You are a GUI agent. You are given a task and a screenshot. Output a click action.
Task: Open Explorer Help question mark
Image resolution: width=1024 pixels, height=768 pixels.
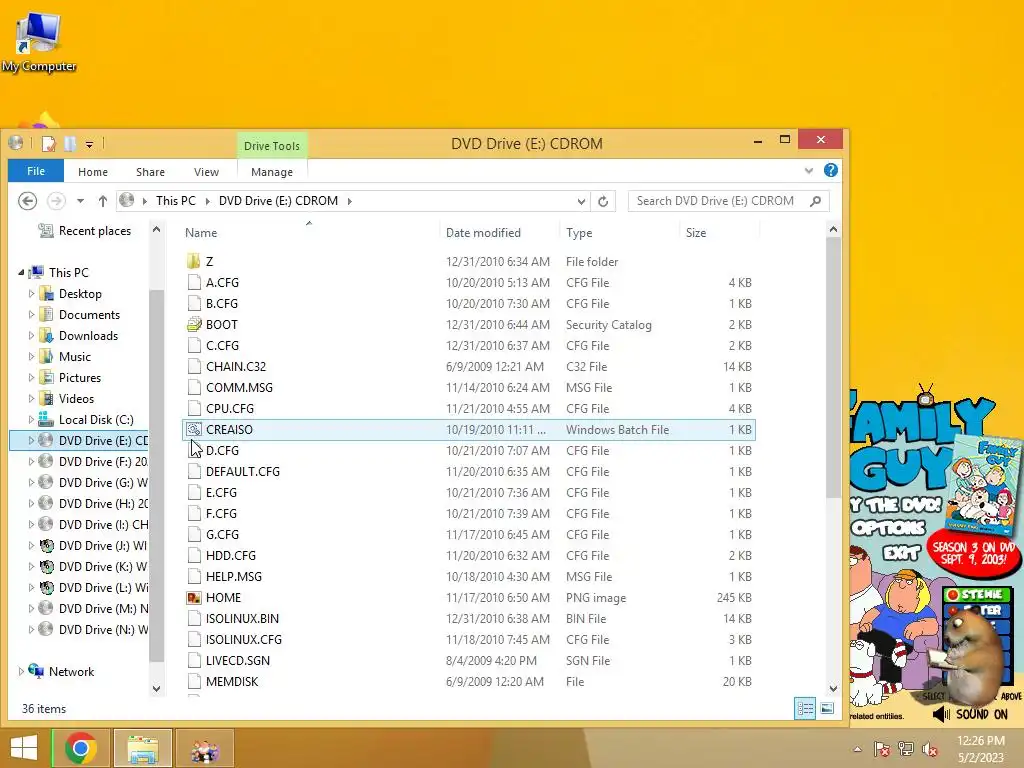coord(831,170)
